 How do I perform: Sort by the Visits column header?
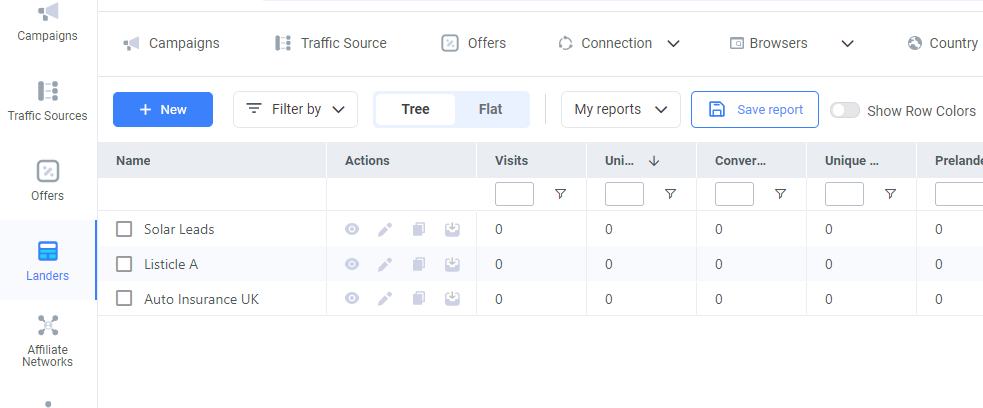click(512, 160)
